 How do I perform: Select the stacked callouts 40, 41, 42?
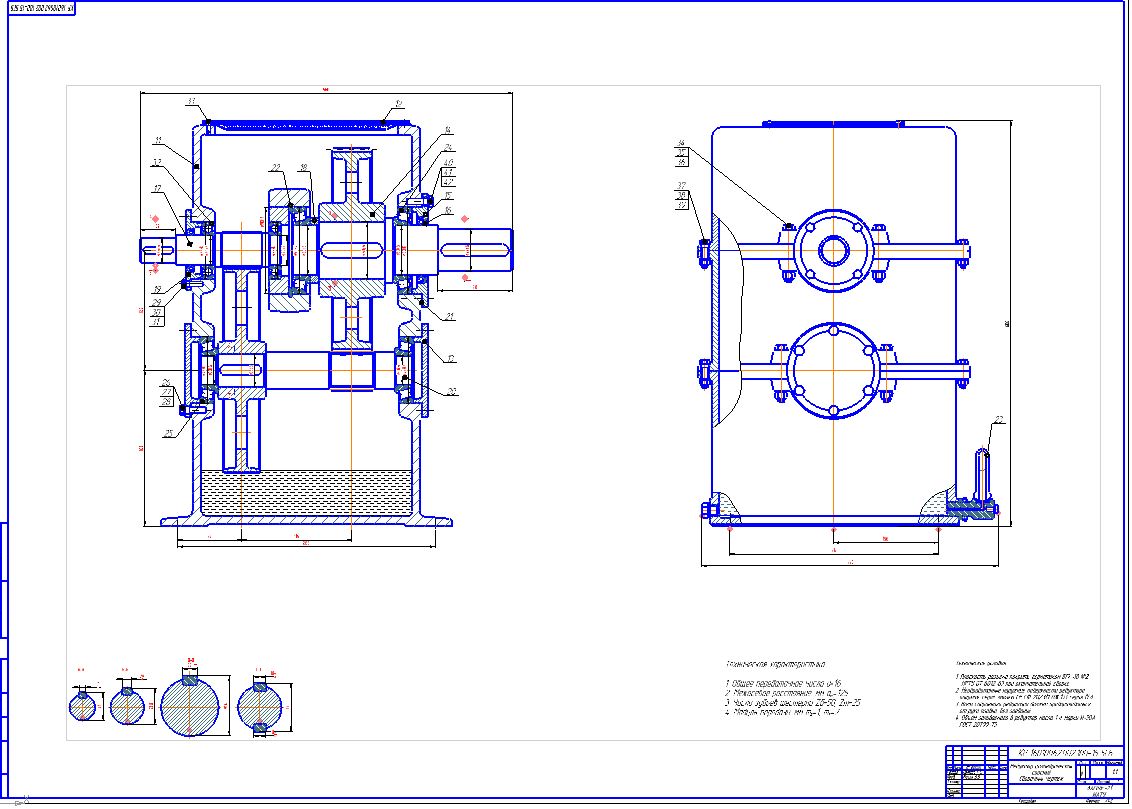point(448,172)
